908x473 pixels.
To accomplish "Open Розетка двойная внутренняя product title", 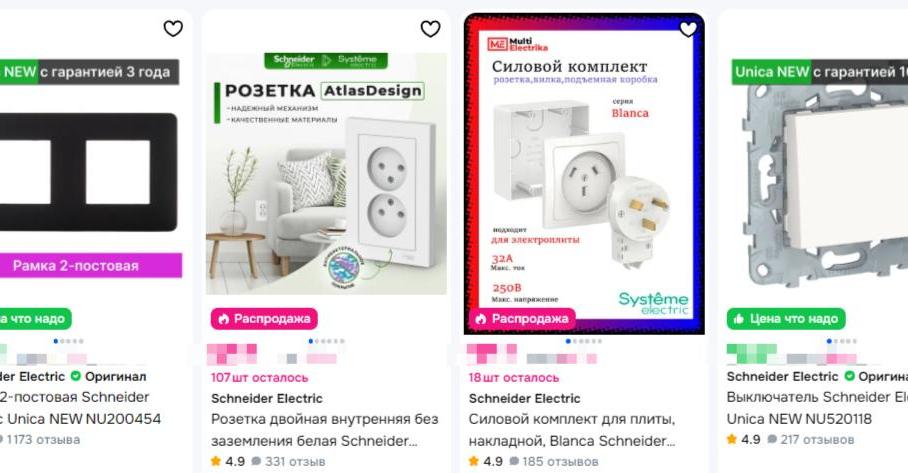I will coord(324,430).
